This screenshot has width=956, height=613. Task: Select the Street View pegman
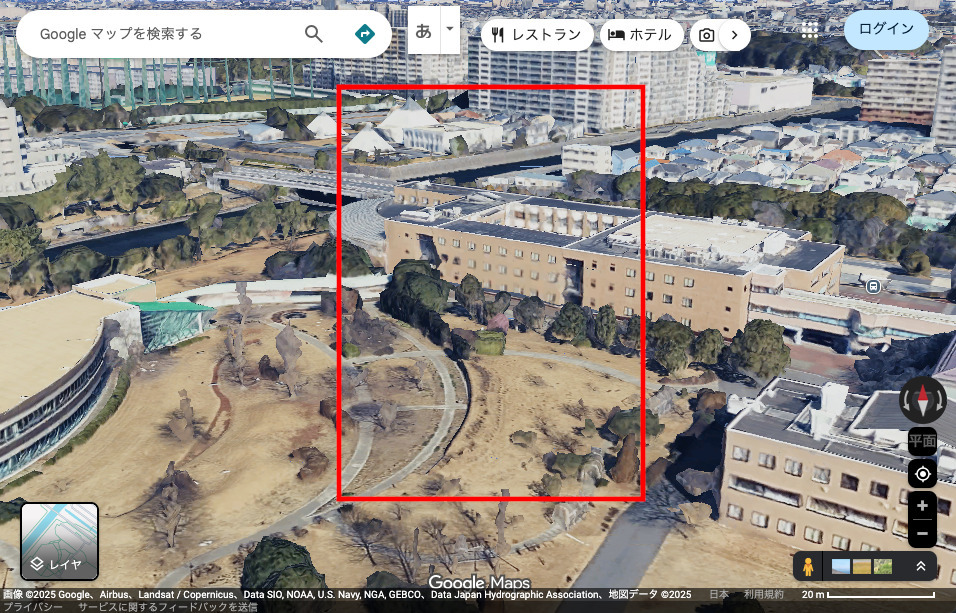(808, 567)
